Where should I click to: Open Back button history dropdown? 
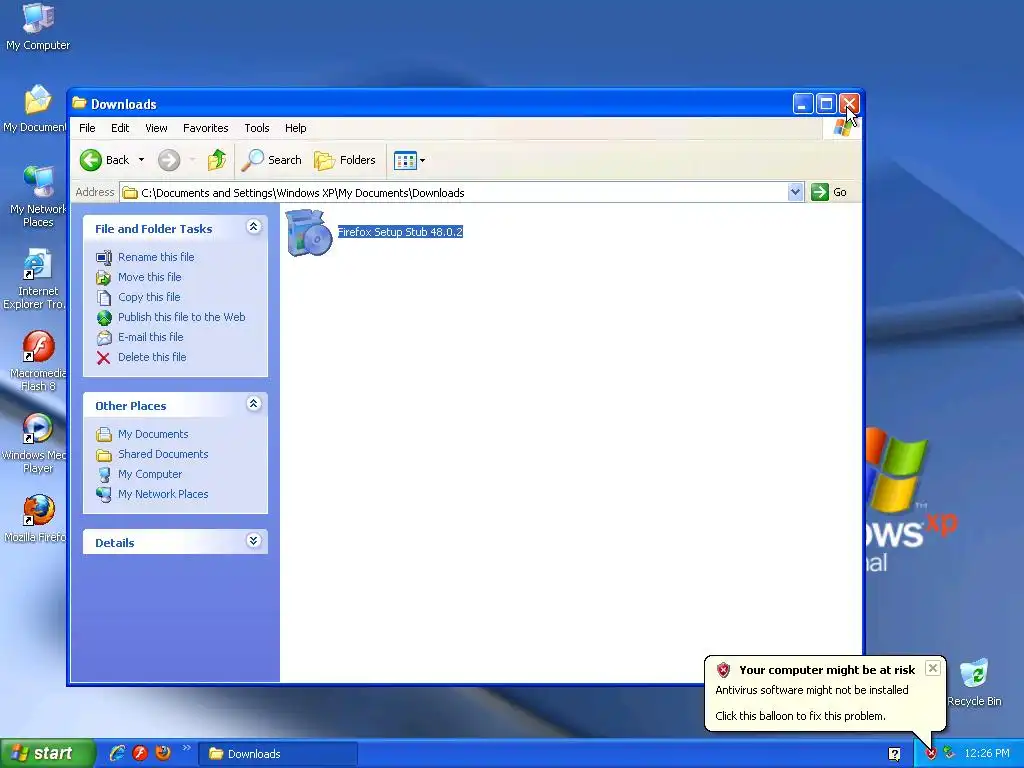[141, 160]
